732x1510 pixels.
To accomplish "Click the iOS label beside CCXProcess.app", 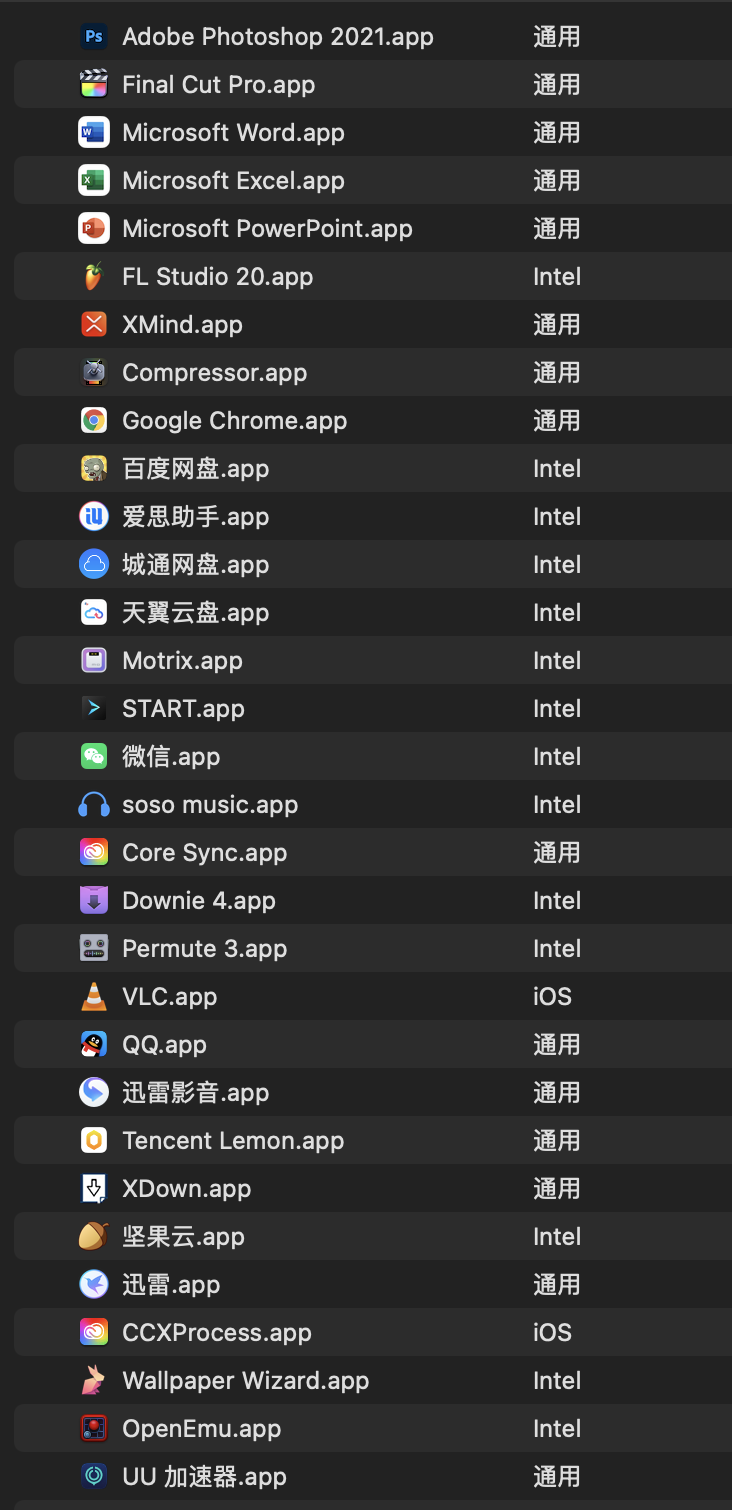I will click(552, 1333).
